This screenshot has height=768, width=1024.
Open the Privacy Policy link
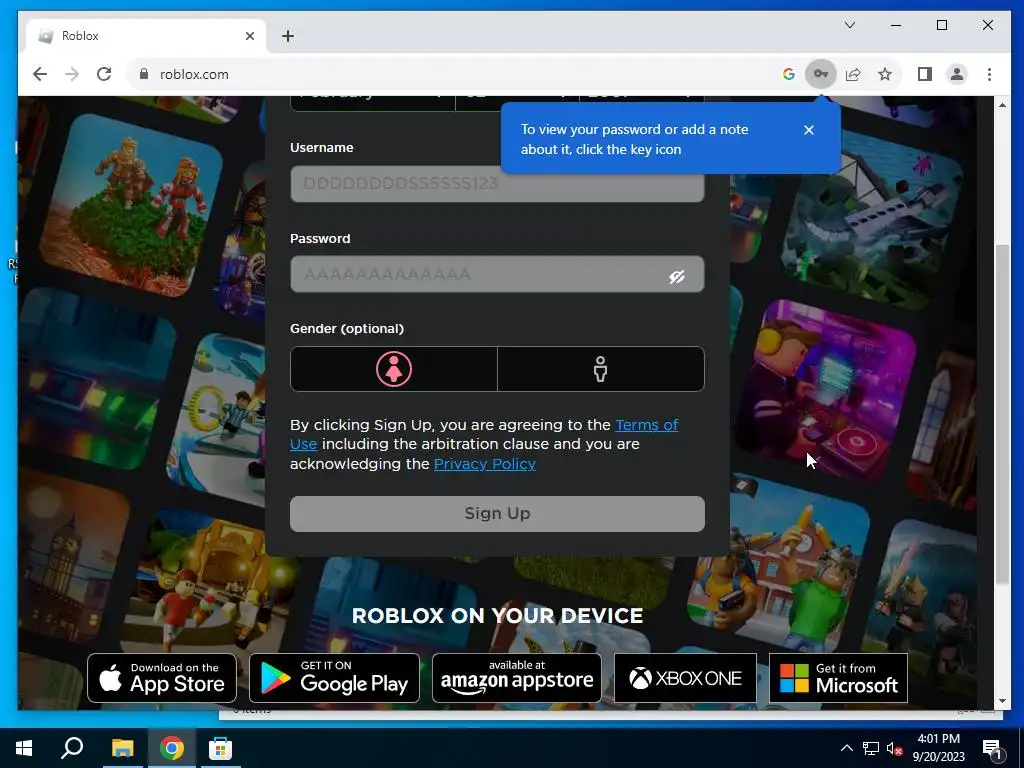[485, 464]
